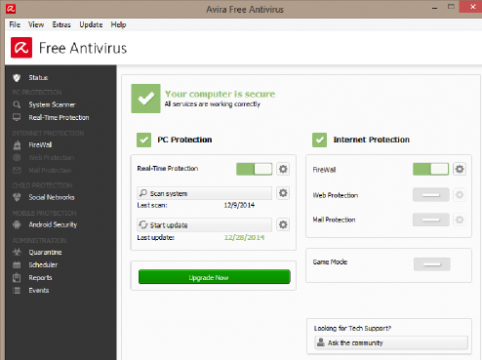
Task: Maximize the Avira Free Antivirus window
Action: 451,7
